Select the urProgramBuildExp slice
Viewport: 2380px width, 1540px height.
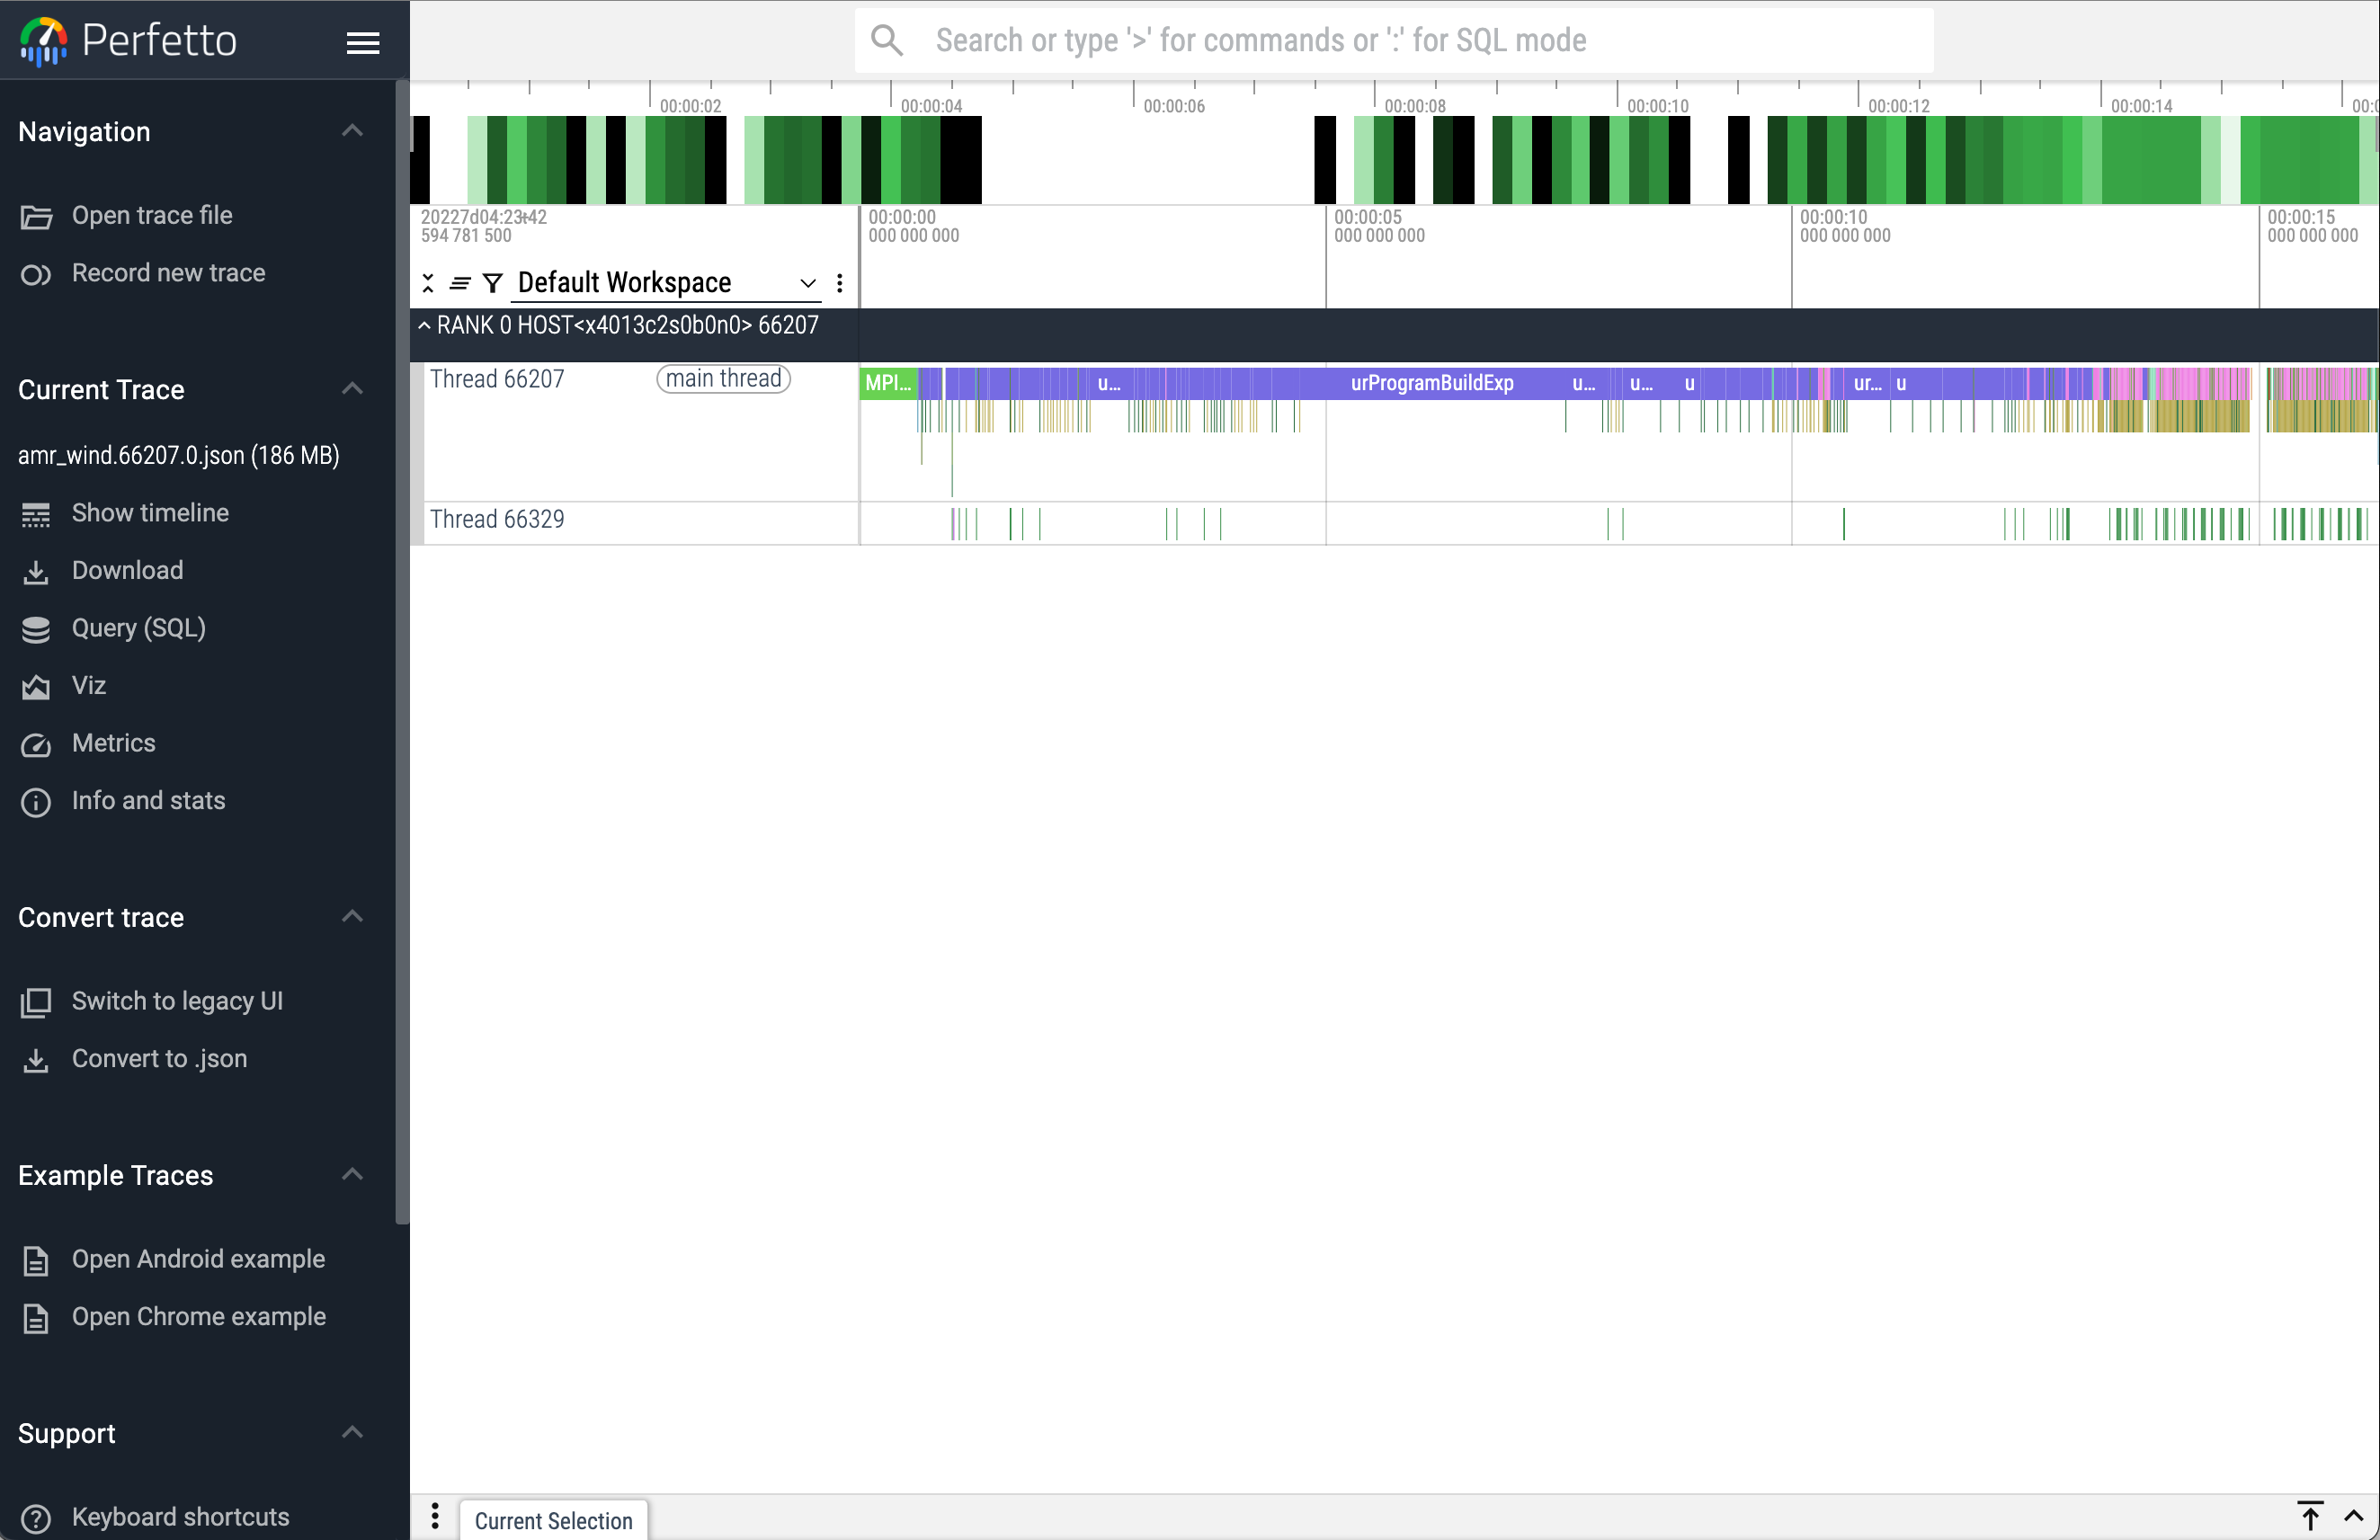[x=1432, y=384]
